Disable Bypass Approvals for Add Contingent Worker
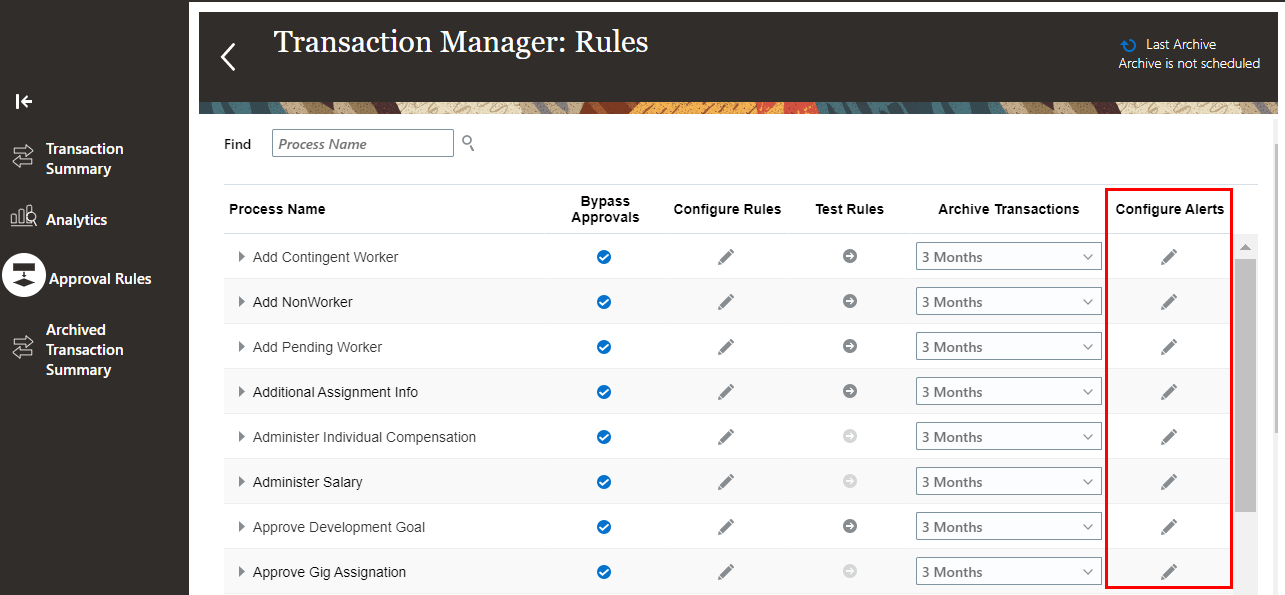The height and width of the screenshot is (595, 1285). 604,256
